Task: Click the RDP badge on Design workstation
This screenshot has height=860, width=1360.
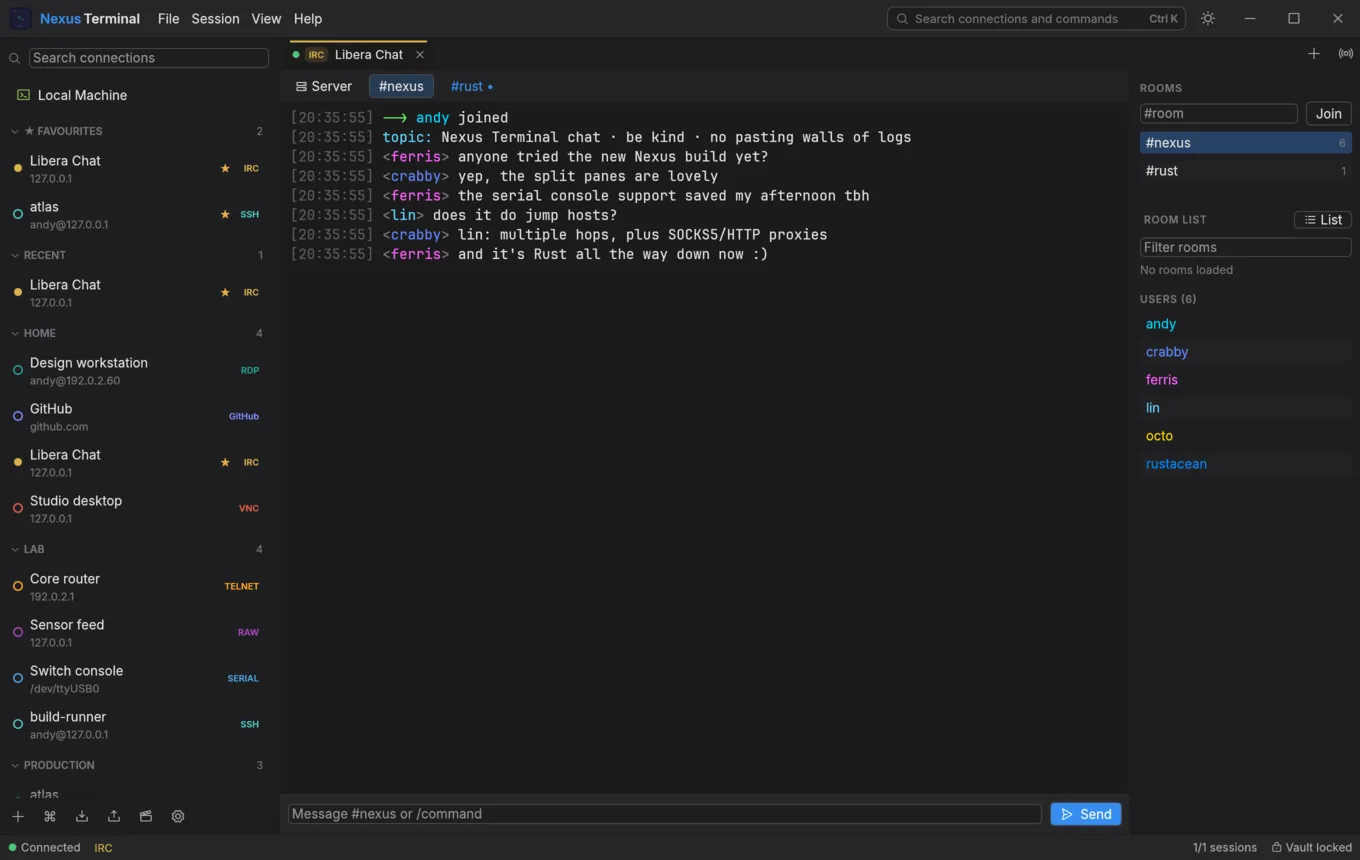Action: coord(250,371)
